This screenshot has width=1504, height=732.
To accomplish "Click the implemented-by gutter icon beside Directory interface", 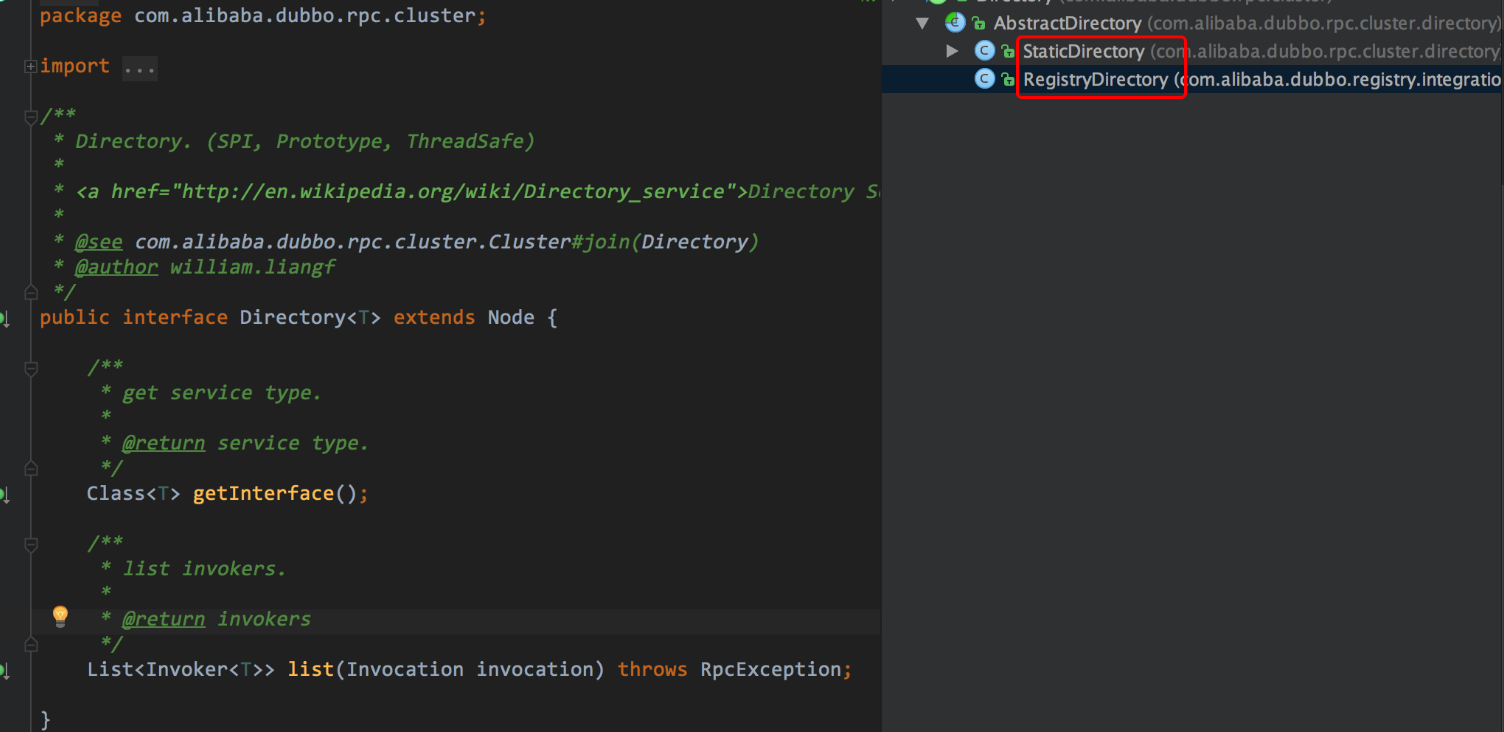I will click(4, 319).
